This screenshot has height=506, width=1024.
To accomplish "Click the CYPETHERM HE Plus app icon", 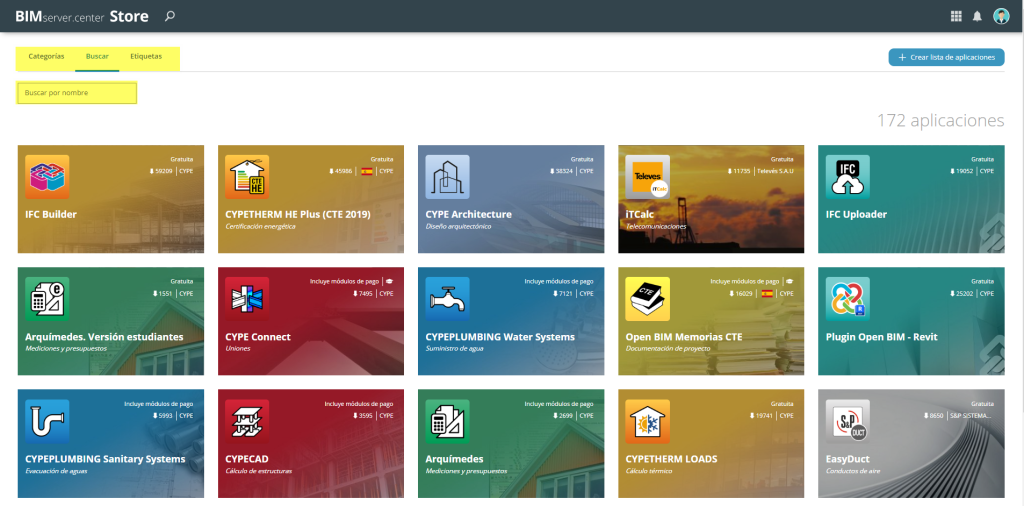I will pyautogui.click(x=247, y=177).
